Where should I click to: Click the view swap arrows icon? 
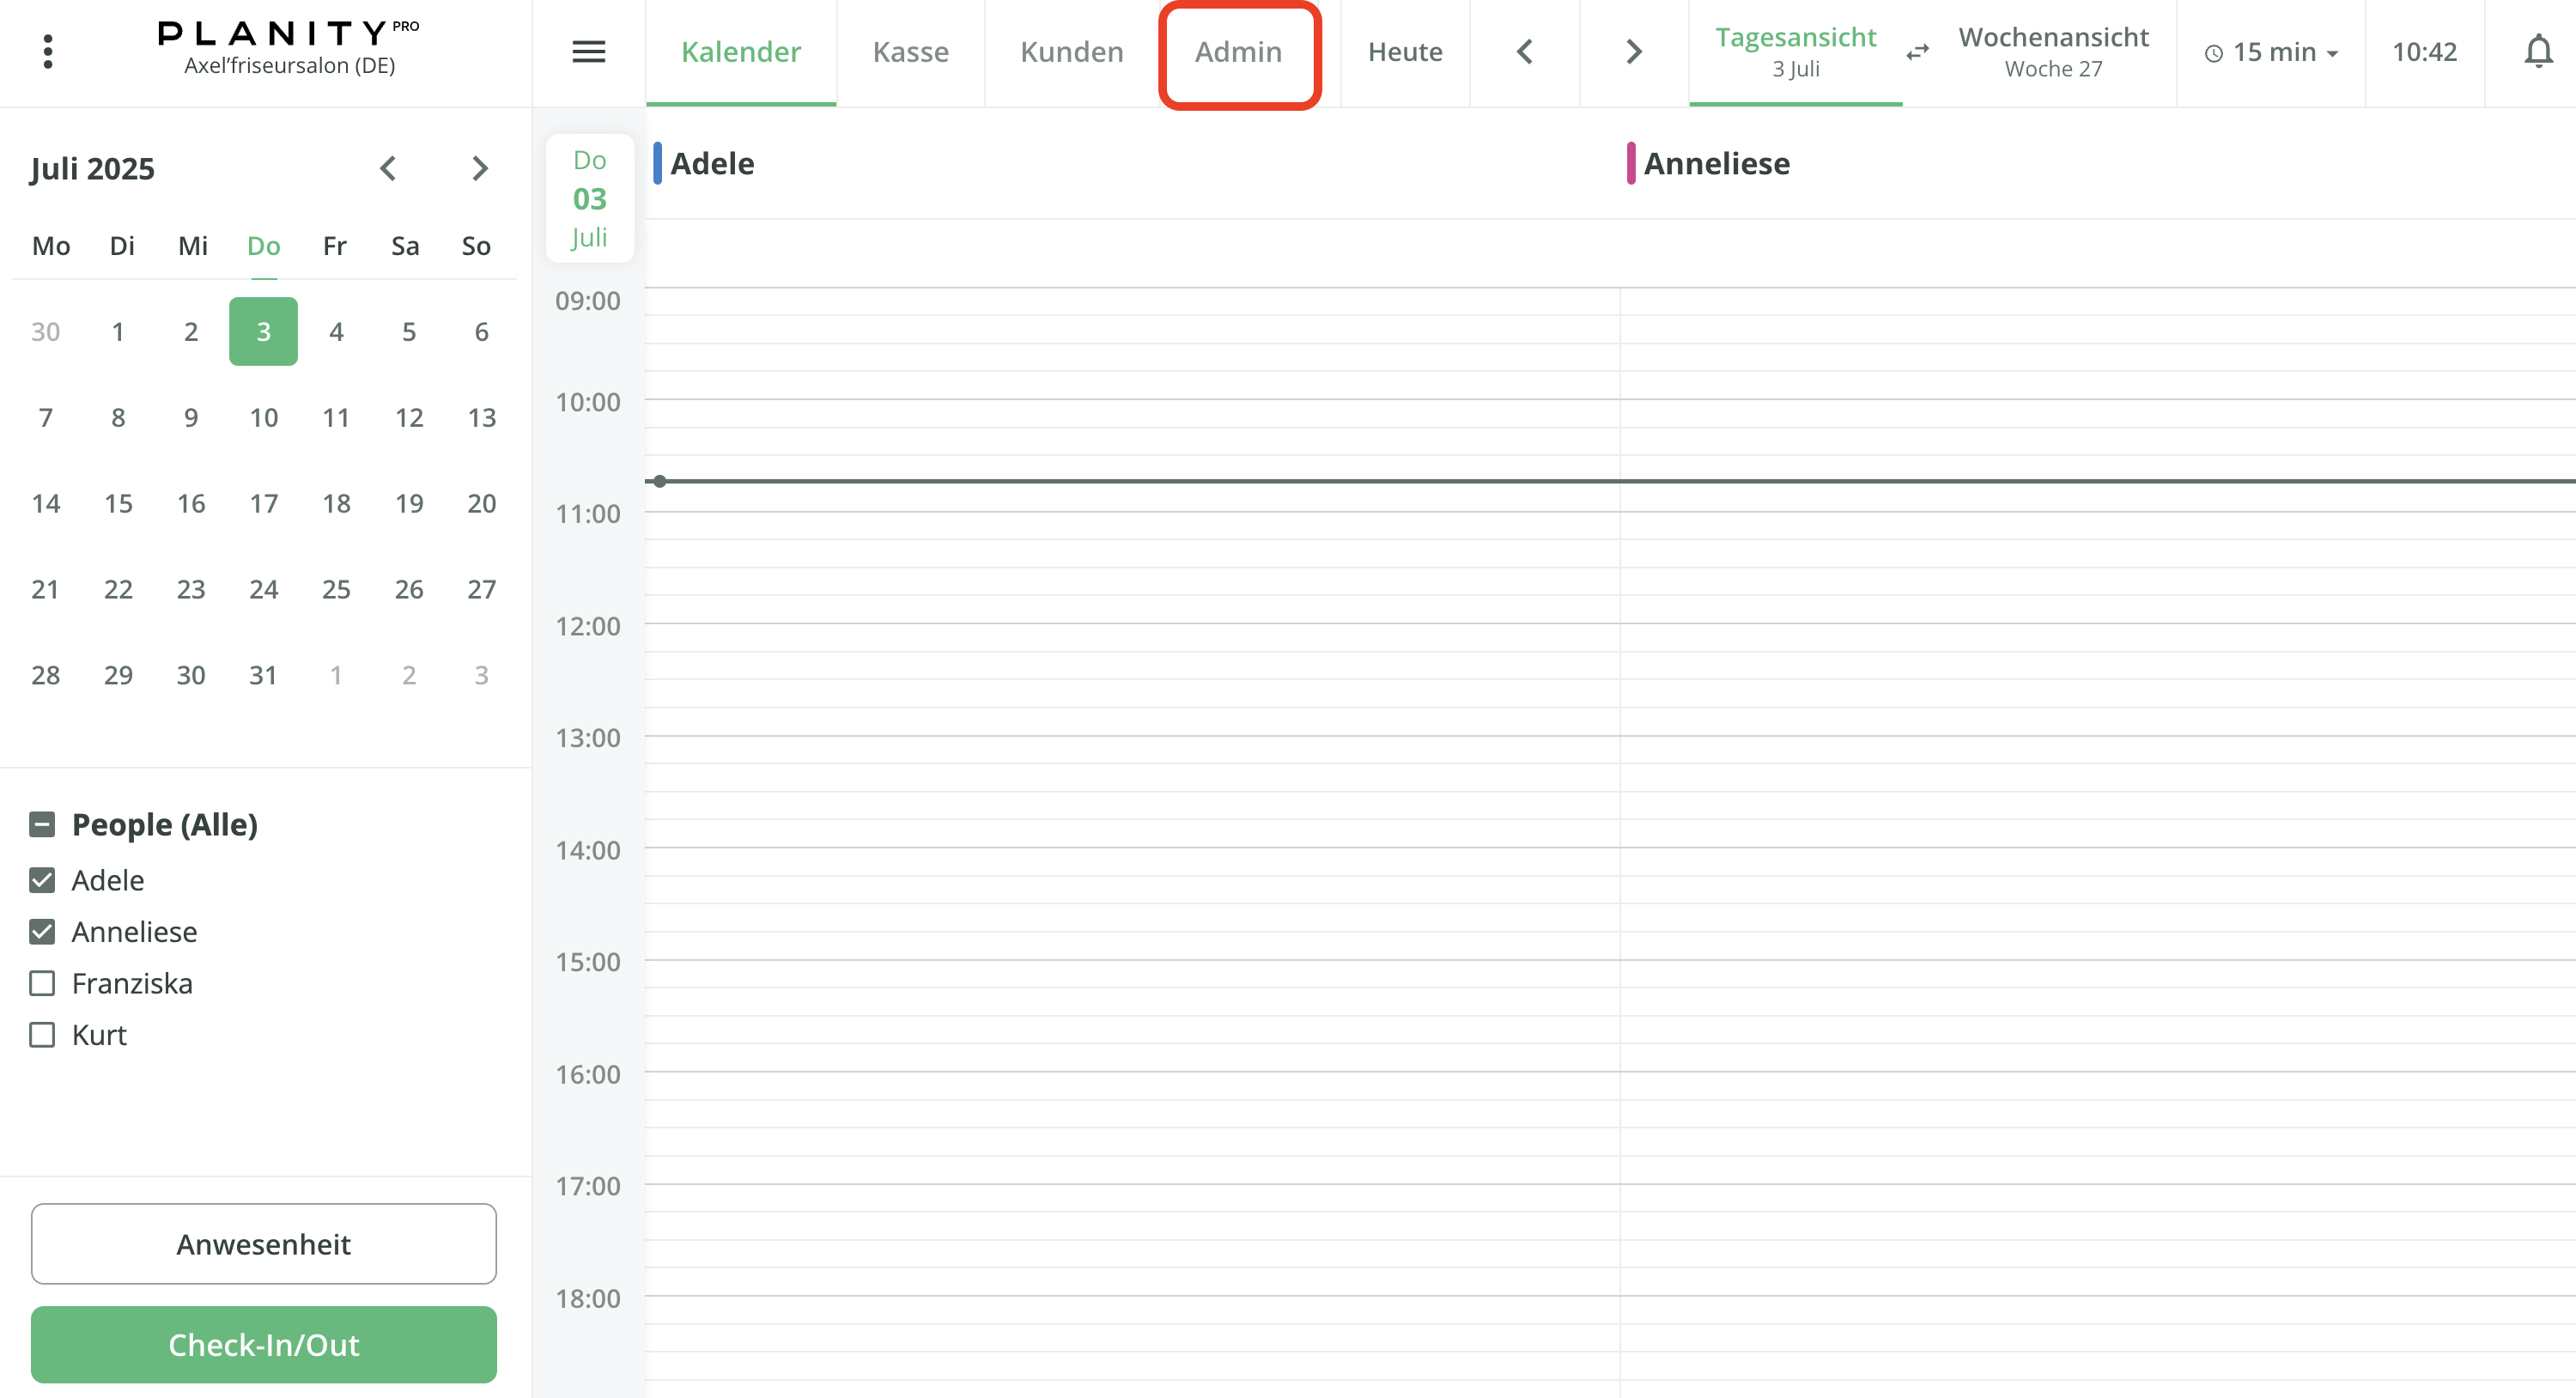pyautogui.click(x=1917, y=52)
